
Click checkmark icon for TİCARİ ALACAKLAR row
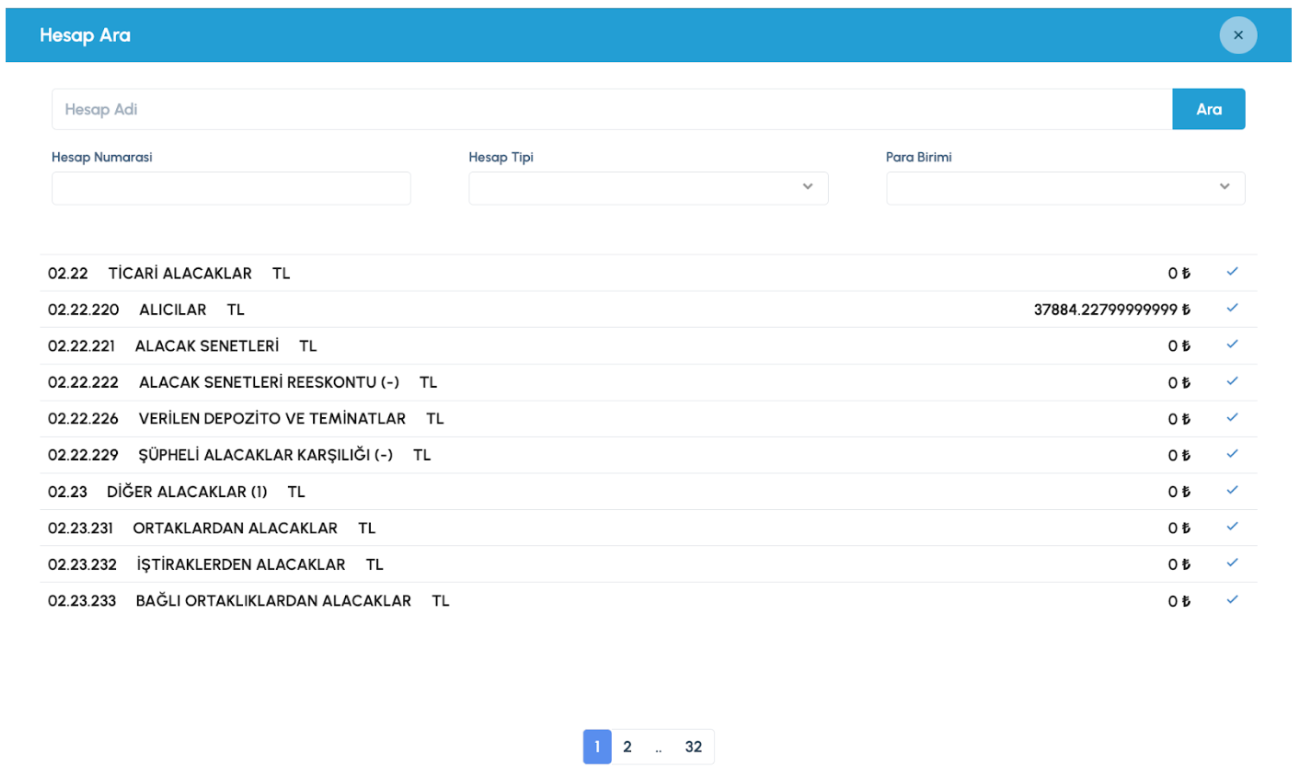click(x=1232, y=272)
